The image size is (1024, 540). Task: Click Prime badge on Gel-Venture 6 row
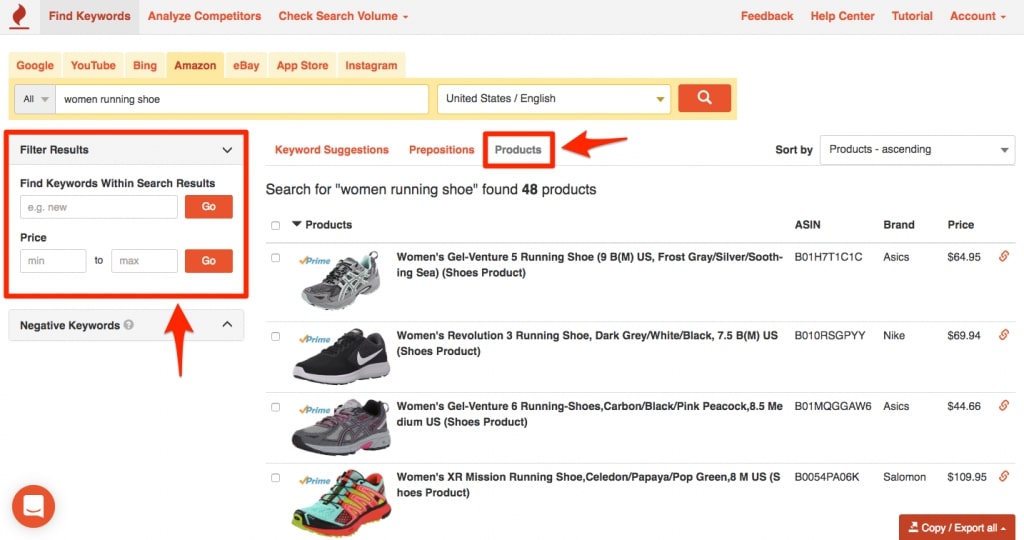point(315,409)
